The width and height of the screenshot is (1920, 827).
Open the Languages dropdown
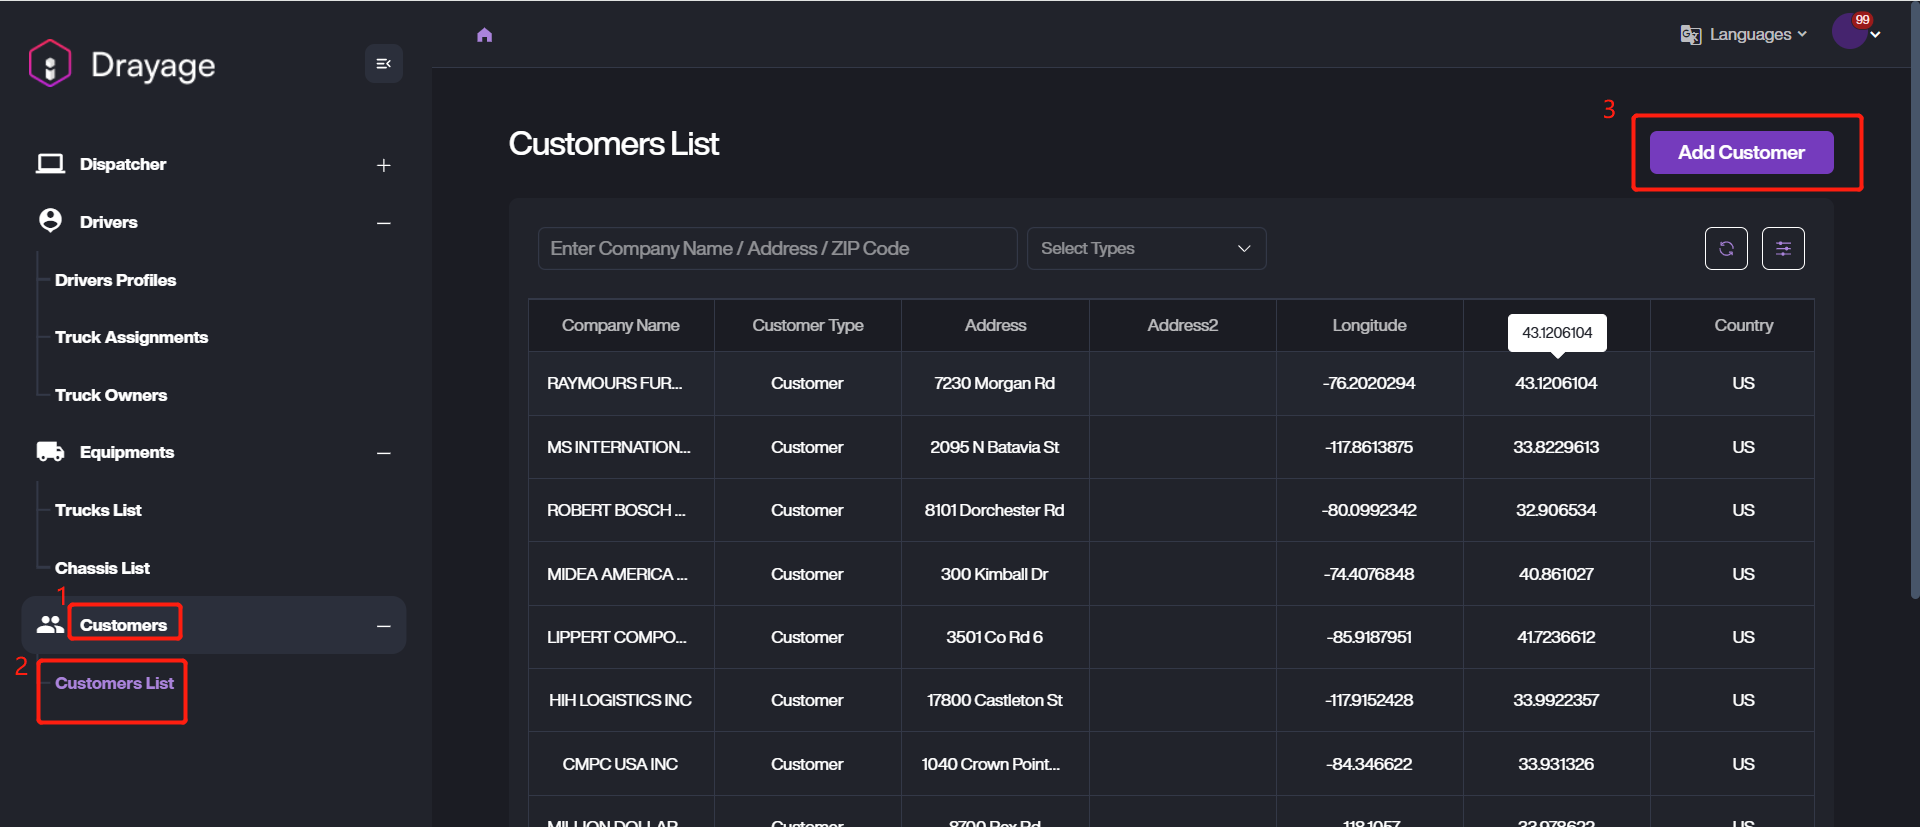point(1745,35)
